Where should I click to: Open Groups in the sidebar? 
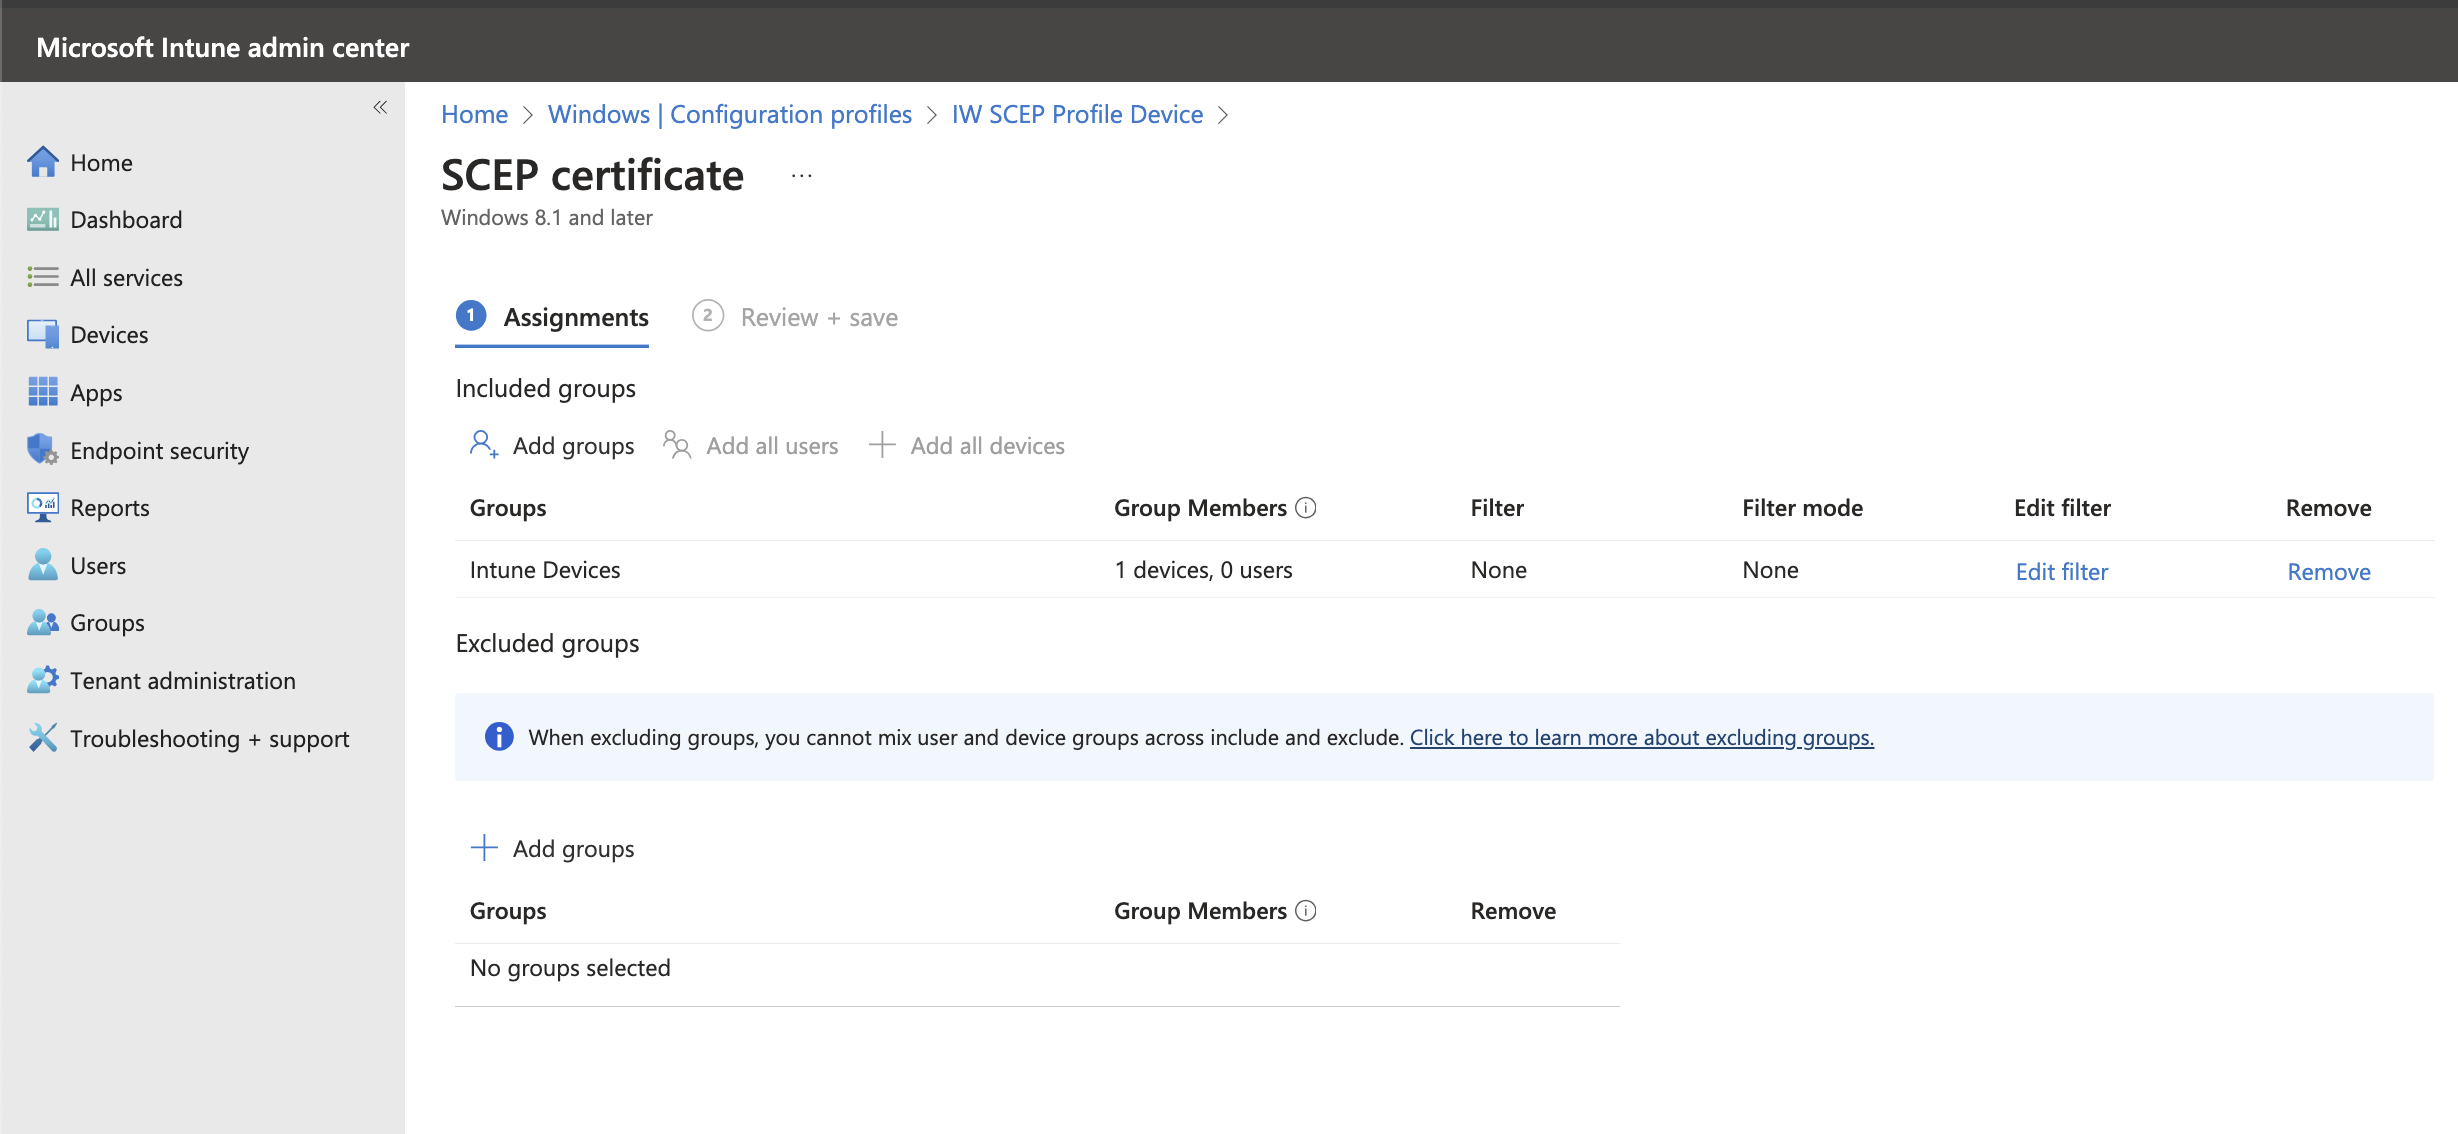[x=106, y=622]
